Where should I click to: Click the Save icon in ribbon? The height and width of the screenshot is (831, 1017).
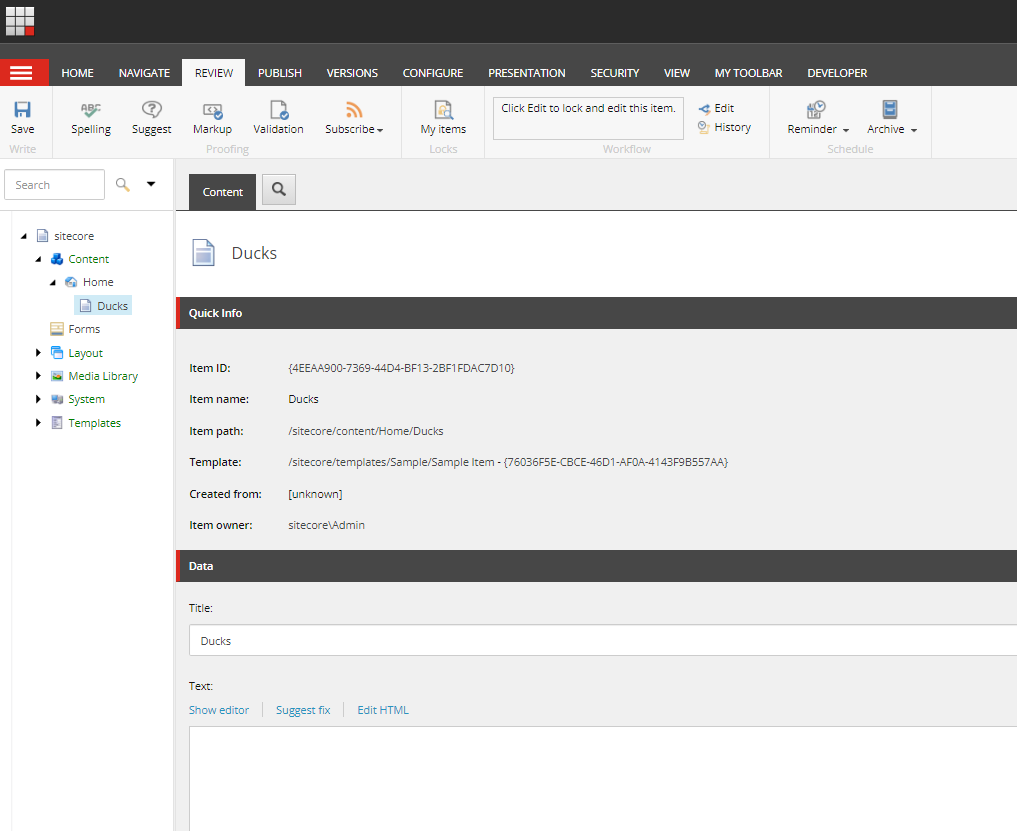pos(22,111)
